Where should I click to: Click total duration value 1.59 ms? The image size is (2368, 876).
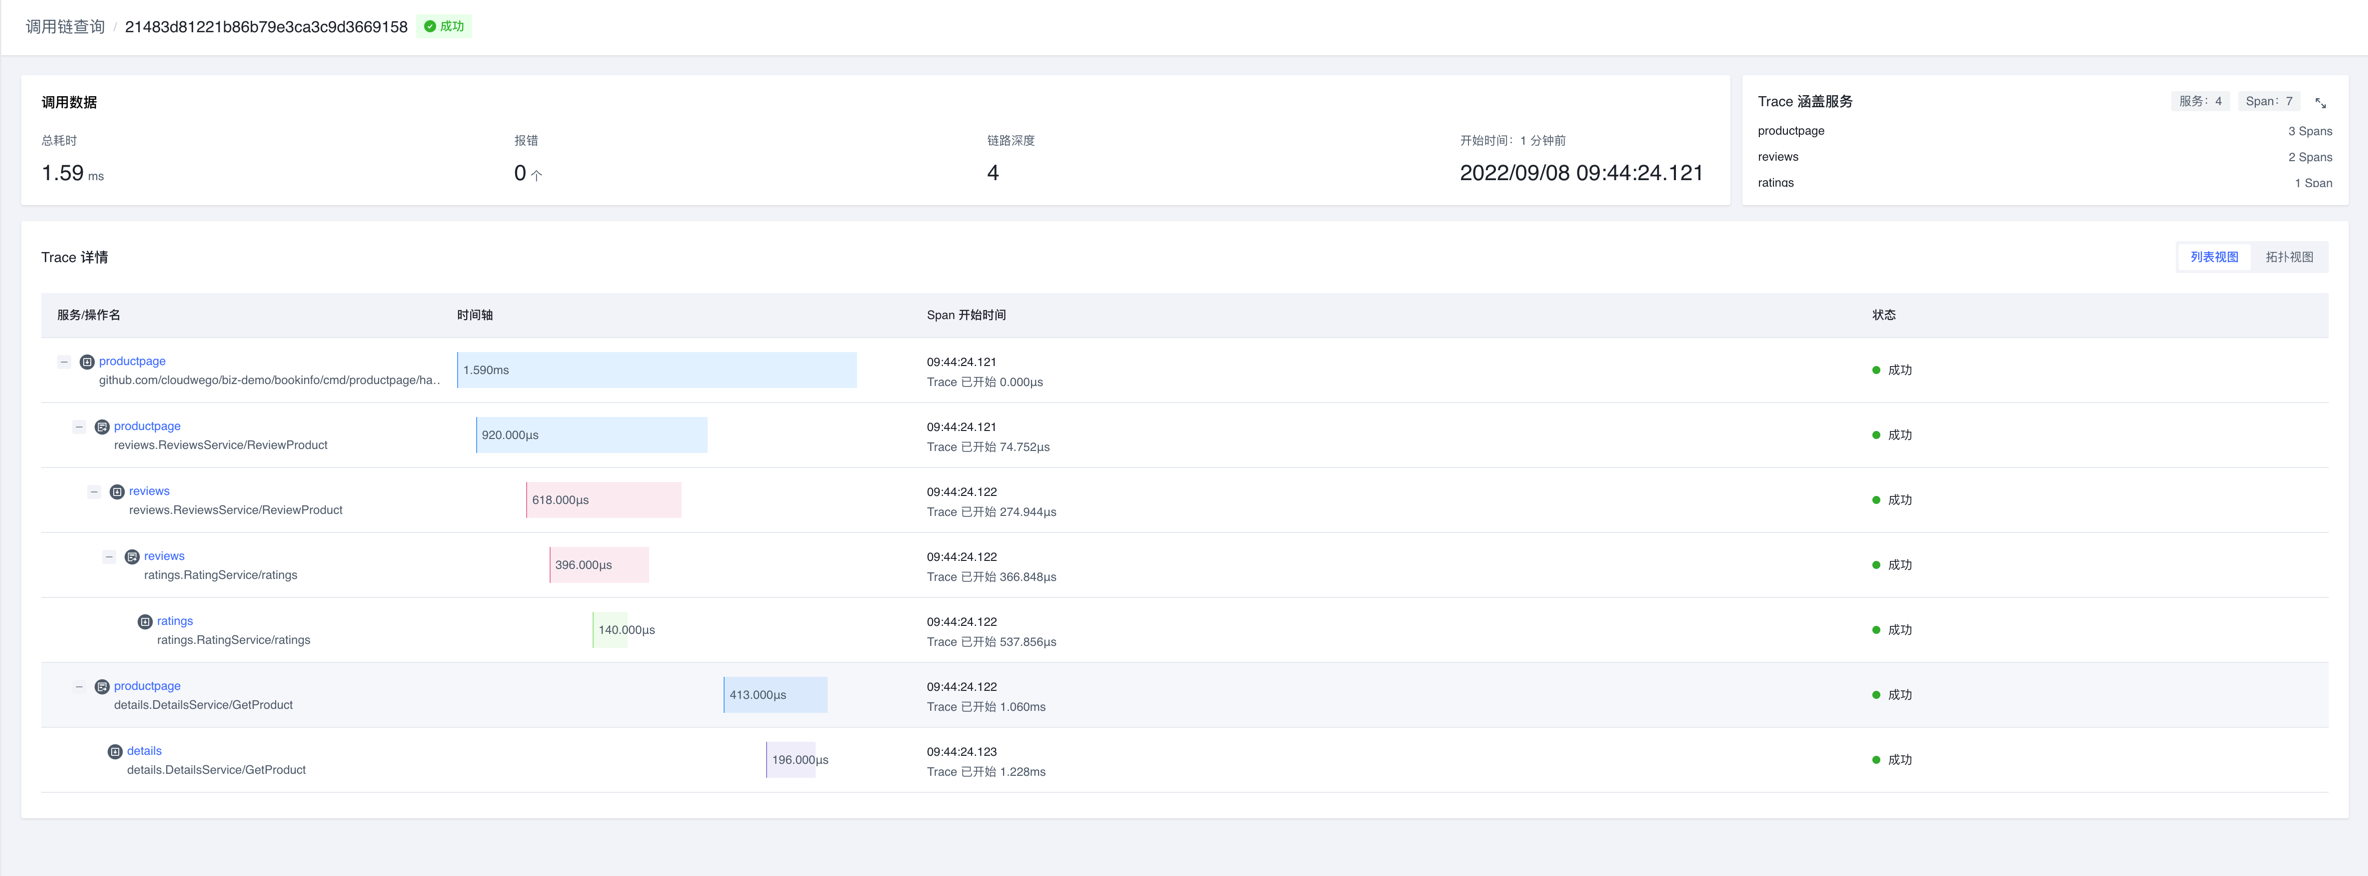tap(72, 173)
